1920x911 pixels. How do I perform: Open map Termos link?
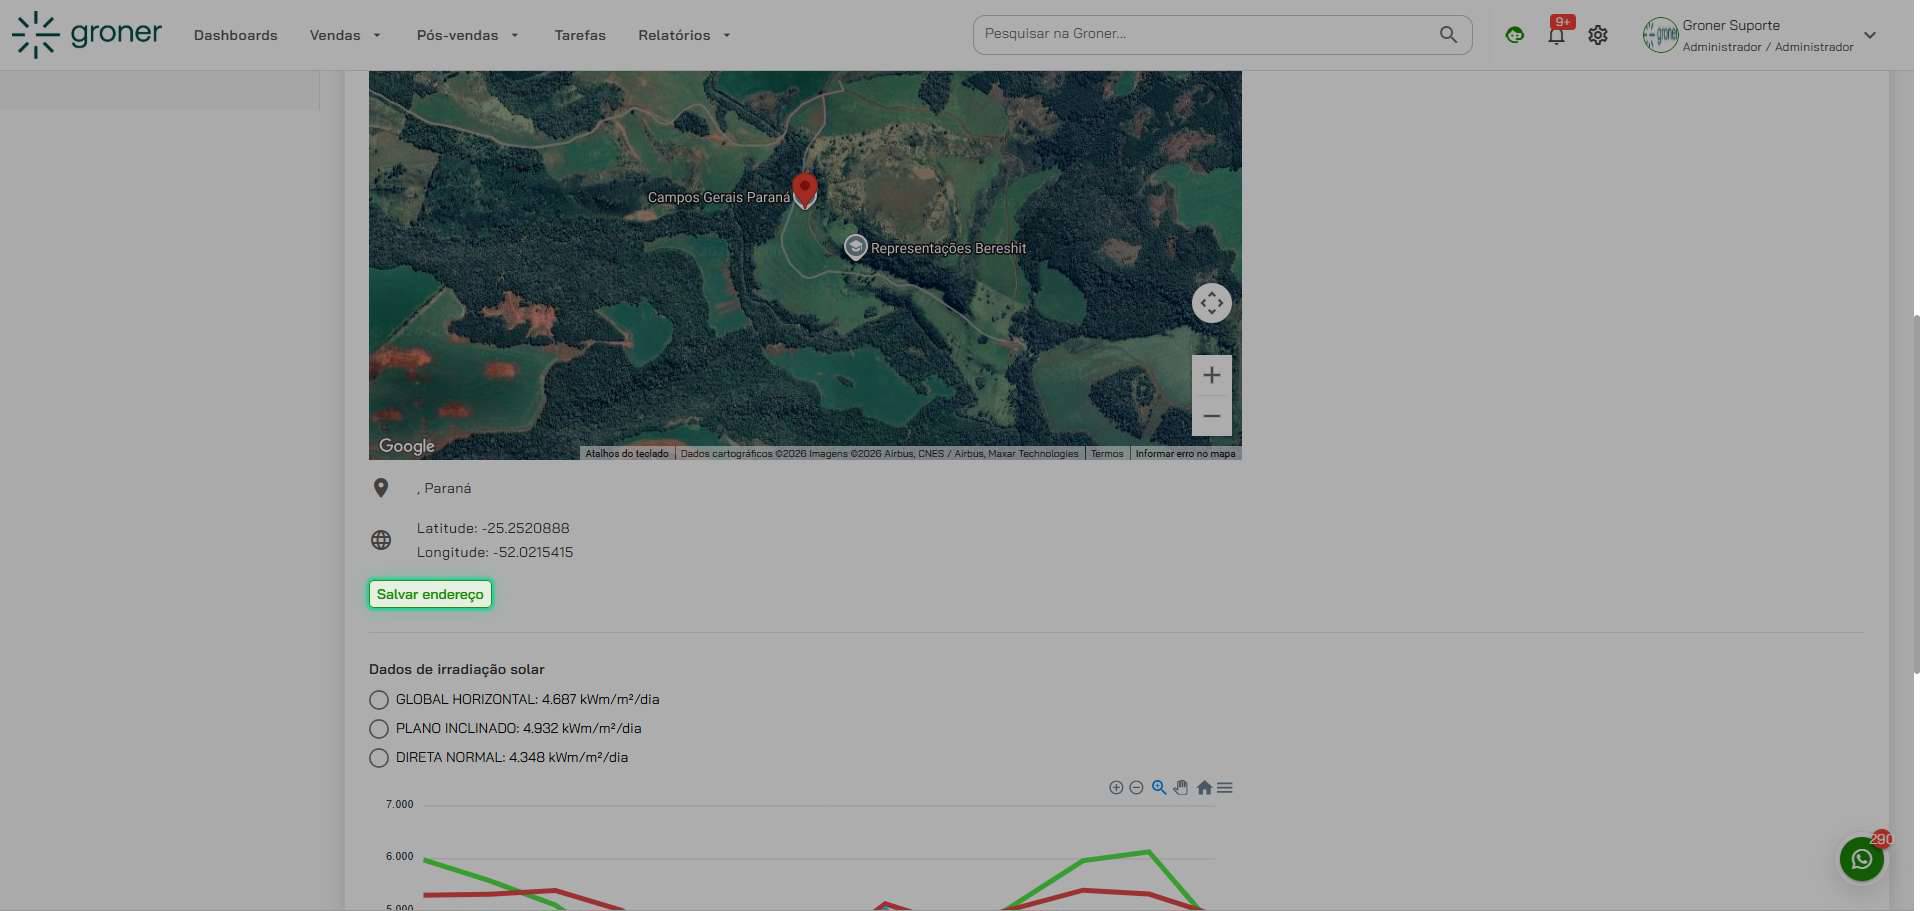[1107, 454]
